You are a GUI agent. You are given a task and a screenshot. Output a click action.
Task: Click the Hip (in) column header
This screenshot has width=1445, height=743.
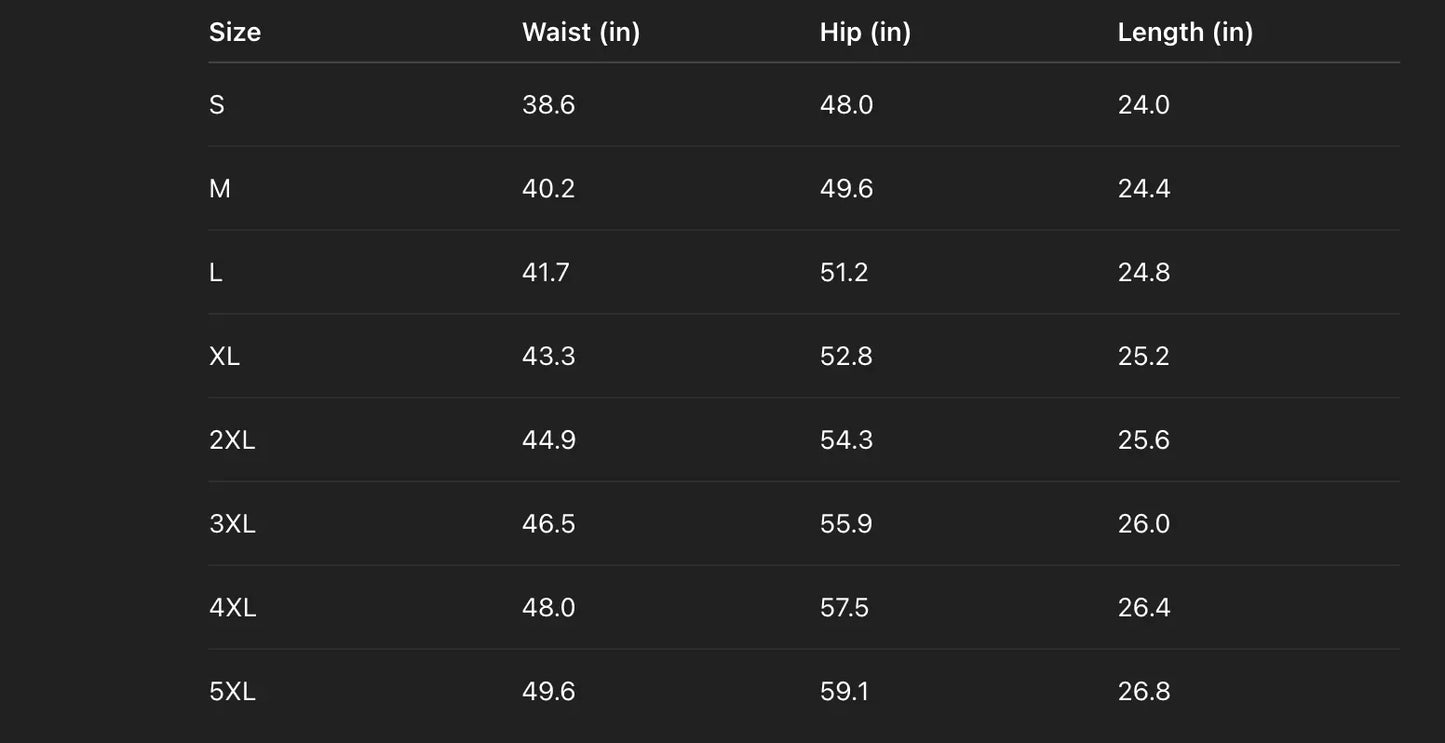(865, 32)
